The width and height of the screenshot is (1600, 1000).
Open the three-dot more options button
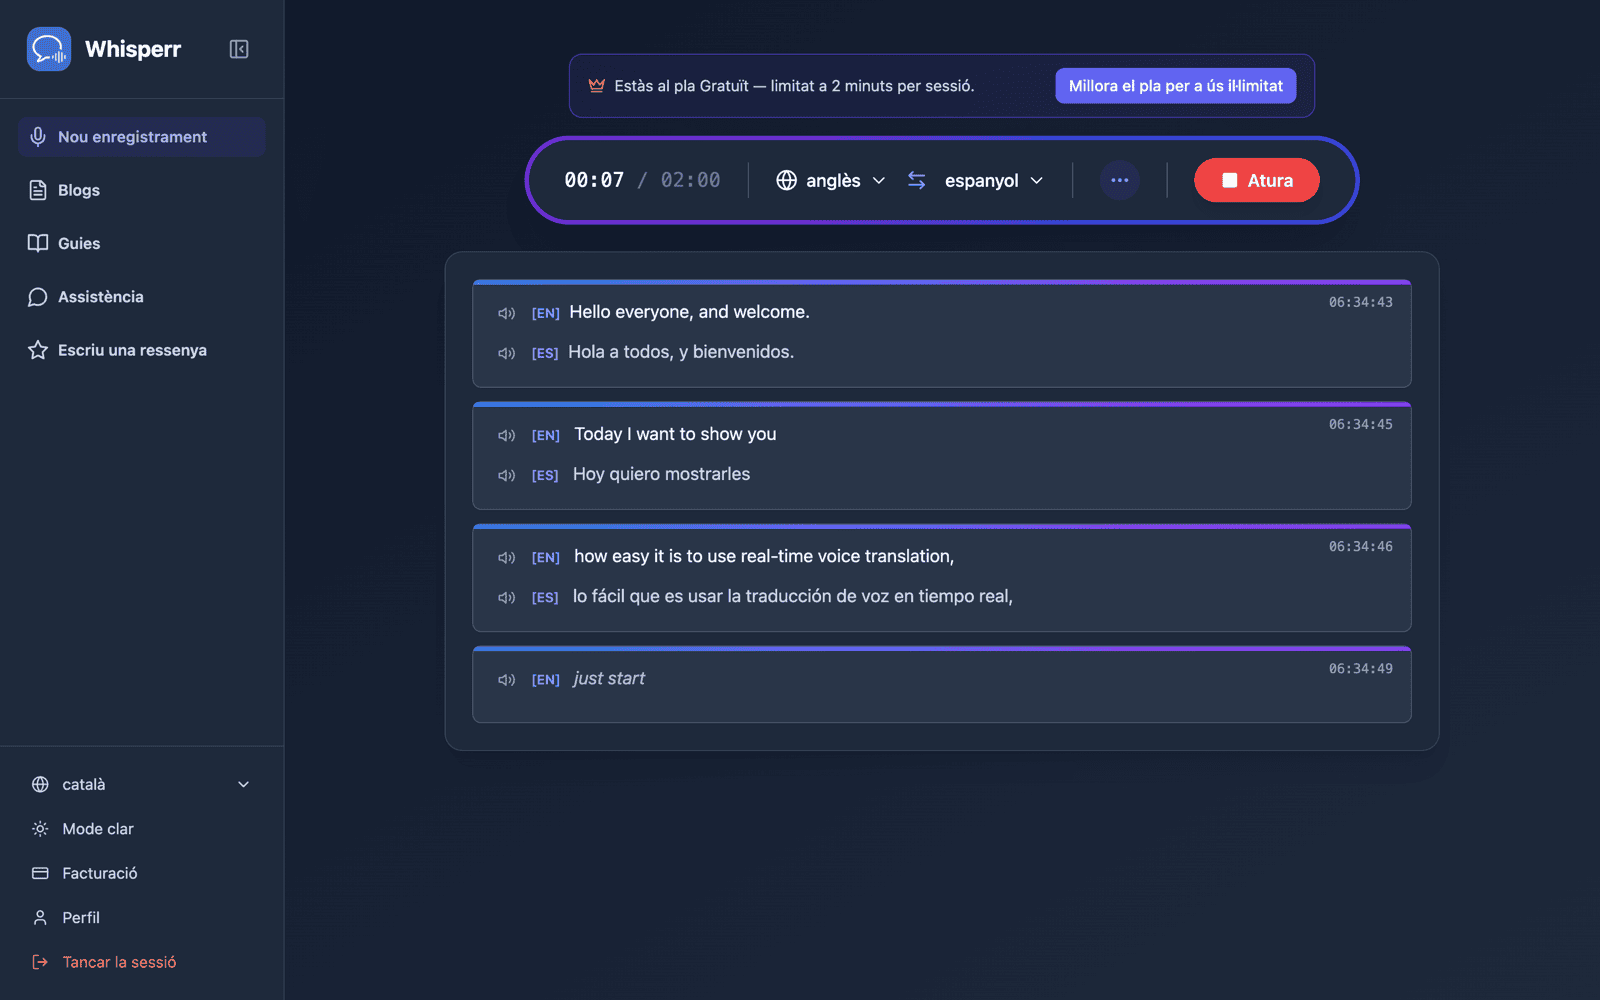1120,180
